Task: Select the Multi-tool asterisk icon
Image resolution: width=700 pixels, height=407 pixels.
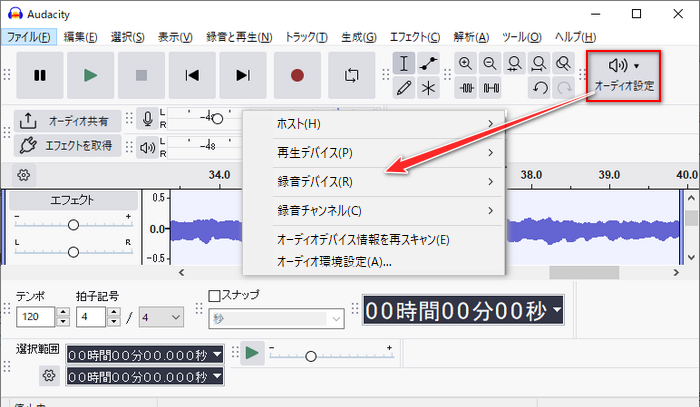Action: pyautogui.click(x=429, y=88)
